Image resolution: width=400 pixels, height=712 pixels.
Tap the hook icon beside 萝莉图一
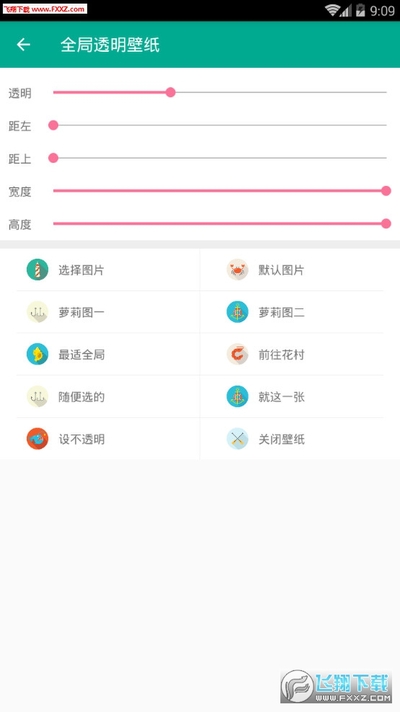pyautogui.click(x=37, y=312)
